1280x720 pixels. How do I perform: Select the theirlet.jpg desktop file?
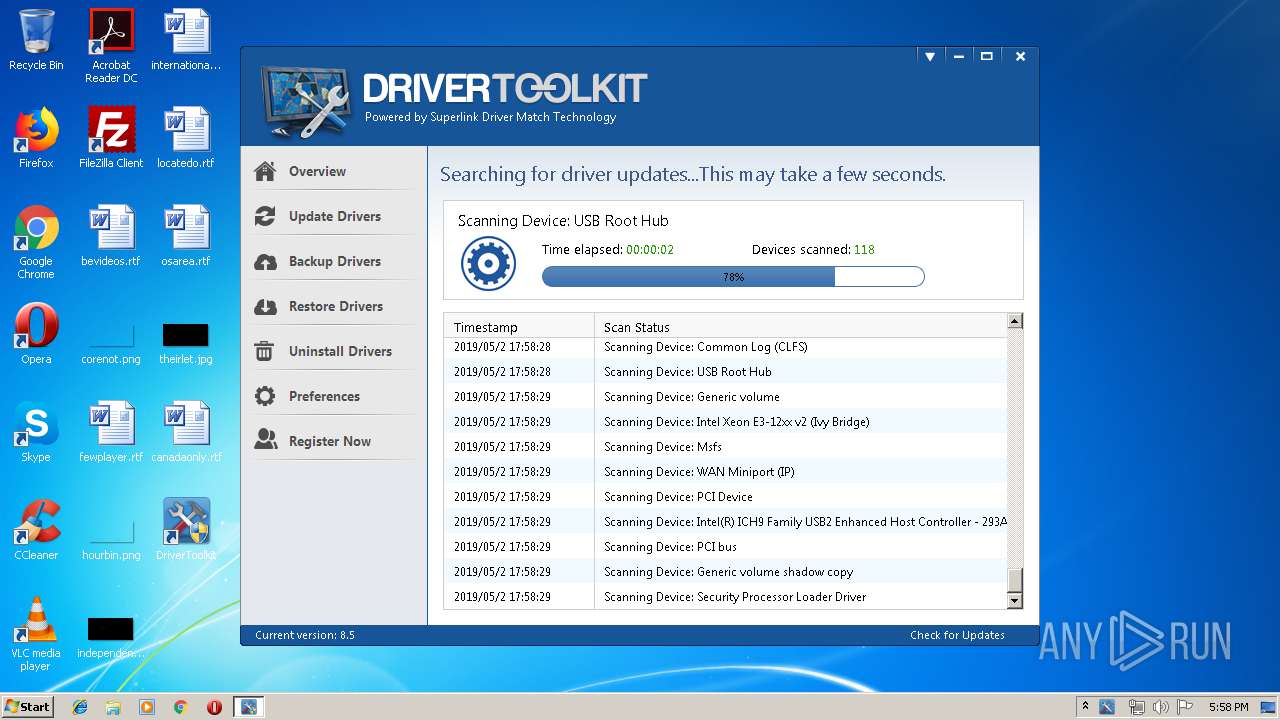tap(186, 340)
